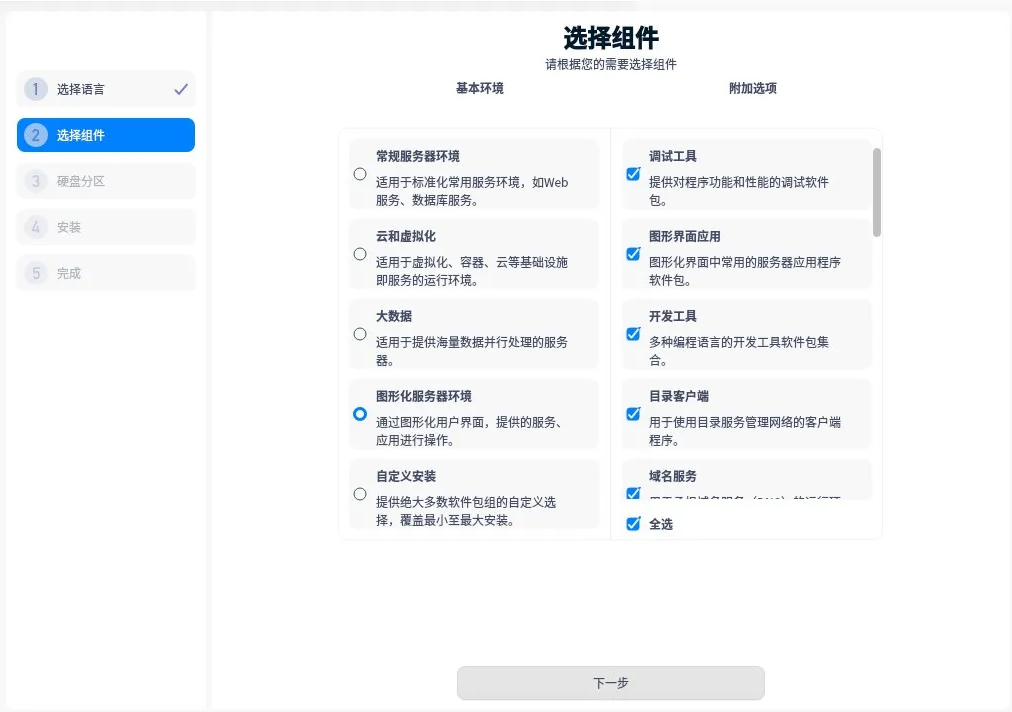Select 大数据 radio button
The image size is (1012, 712).
click(360, 334)
